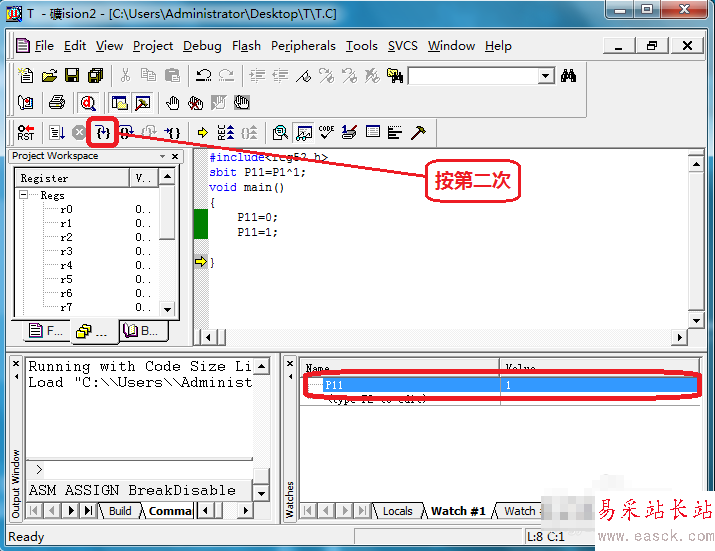Collapse the Regs tree node
Image resolution: width=715 pixels, height=551 pixels.
point(23,194)
